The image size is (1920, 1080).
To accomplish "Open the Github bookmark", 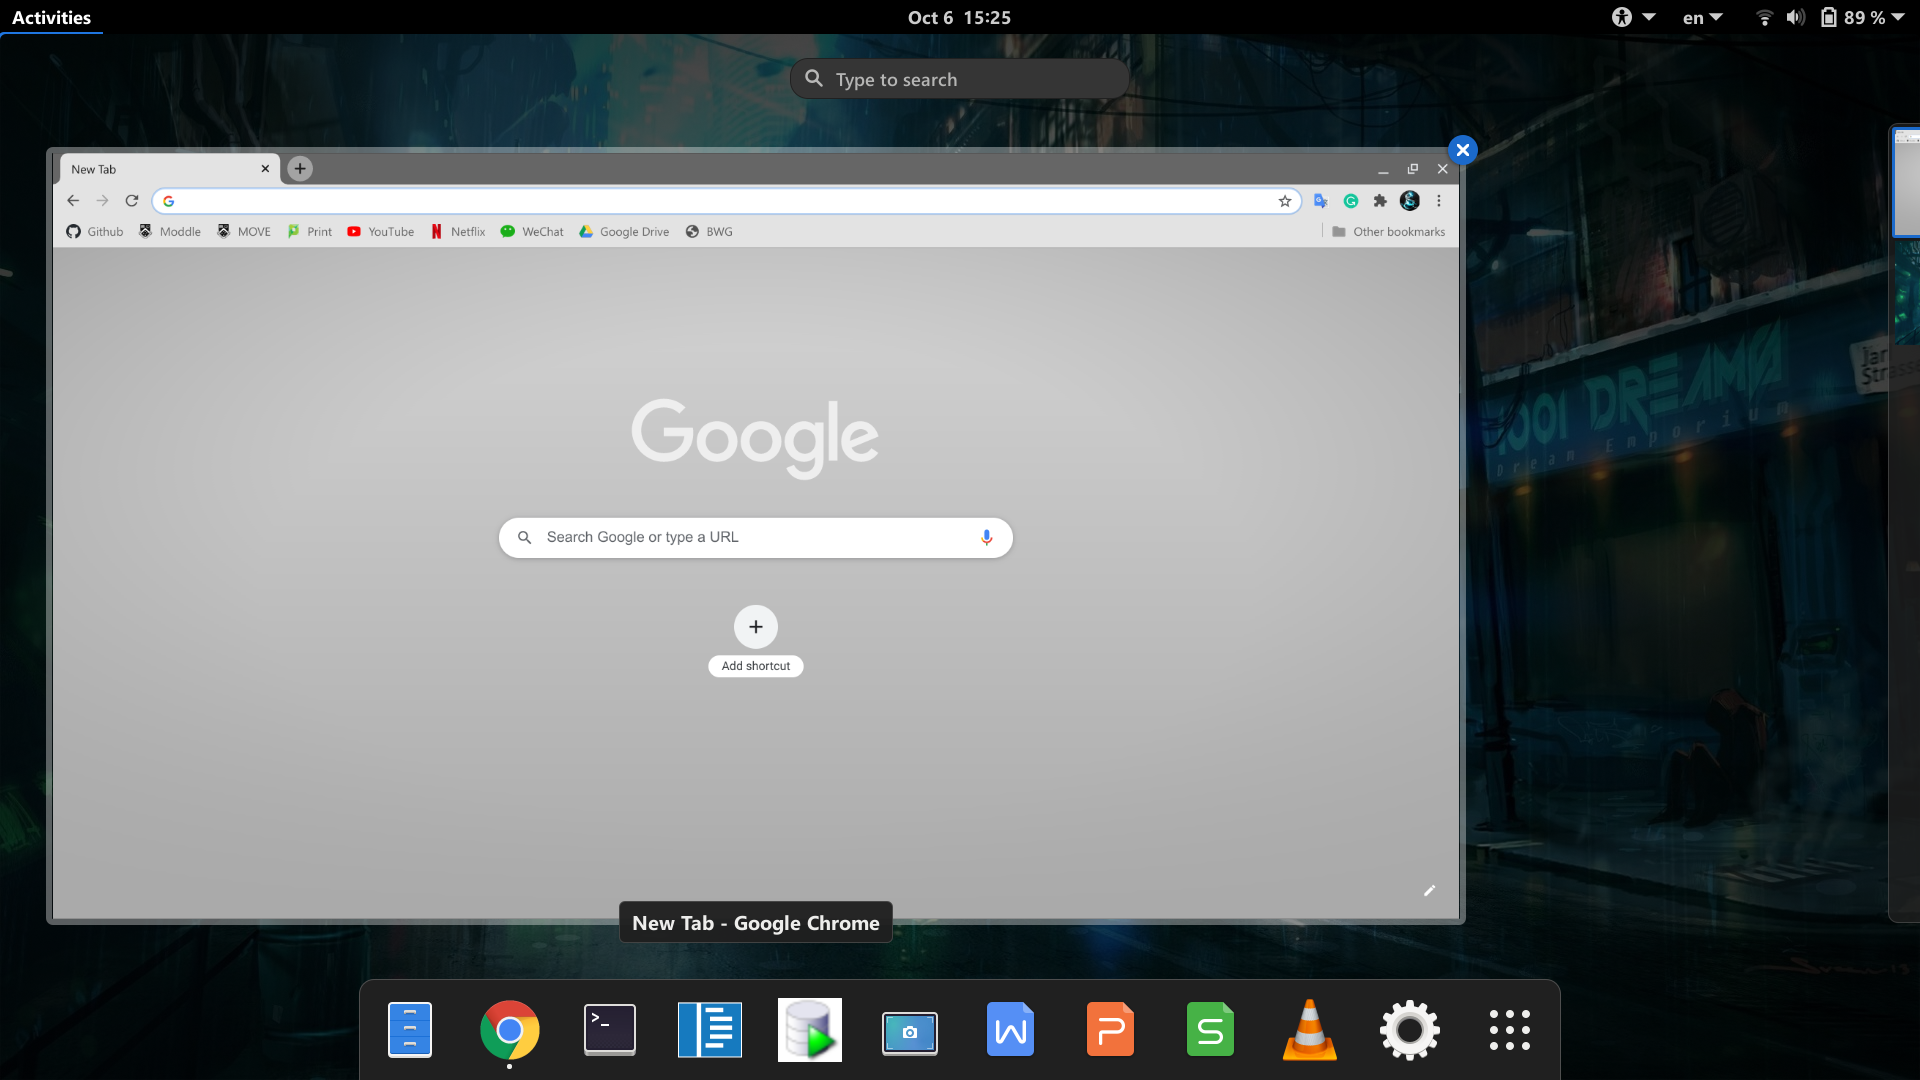I will (95, 232).
